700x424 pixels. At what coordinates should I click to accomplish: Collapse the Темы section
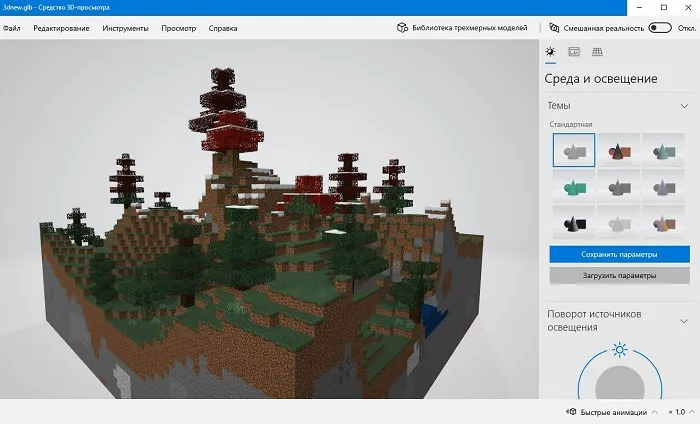click(x=684, y=105)
